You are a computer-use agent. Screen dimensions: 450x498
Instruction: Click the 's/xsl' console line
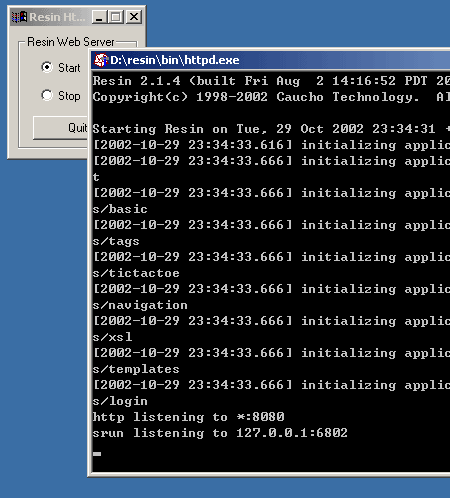pyautogui.click(x=112, y=337)
